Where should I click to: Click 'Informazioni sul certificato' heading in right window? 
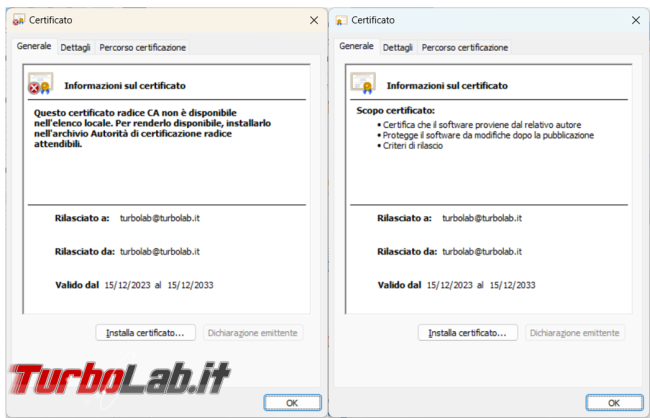point(447,86)
